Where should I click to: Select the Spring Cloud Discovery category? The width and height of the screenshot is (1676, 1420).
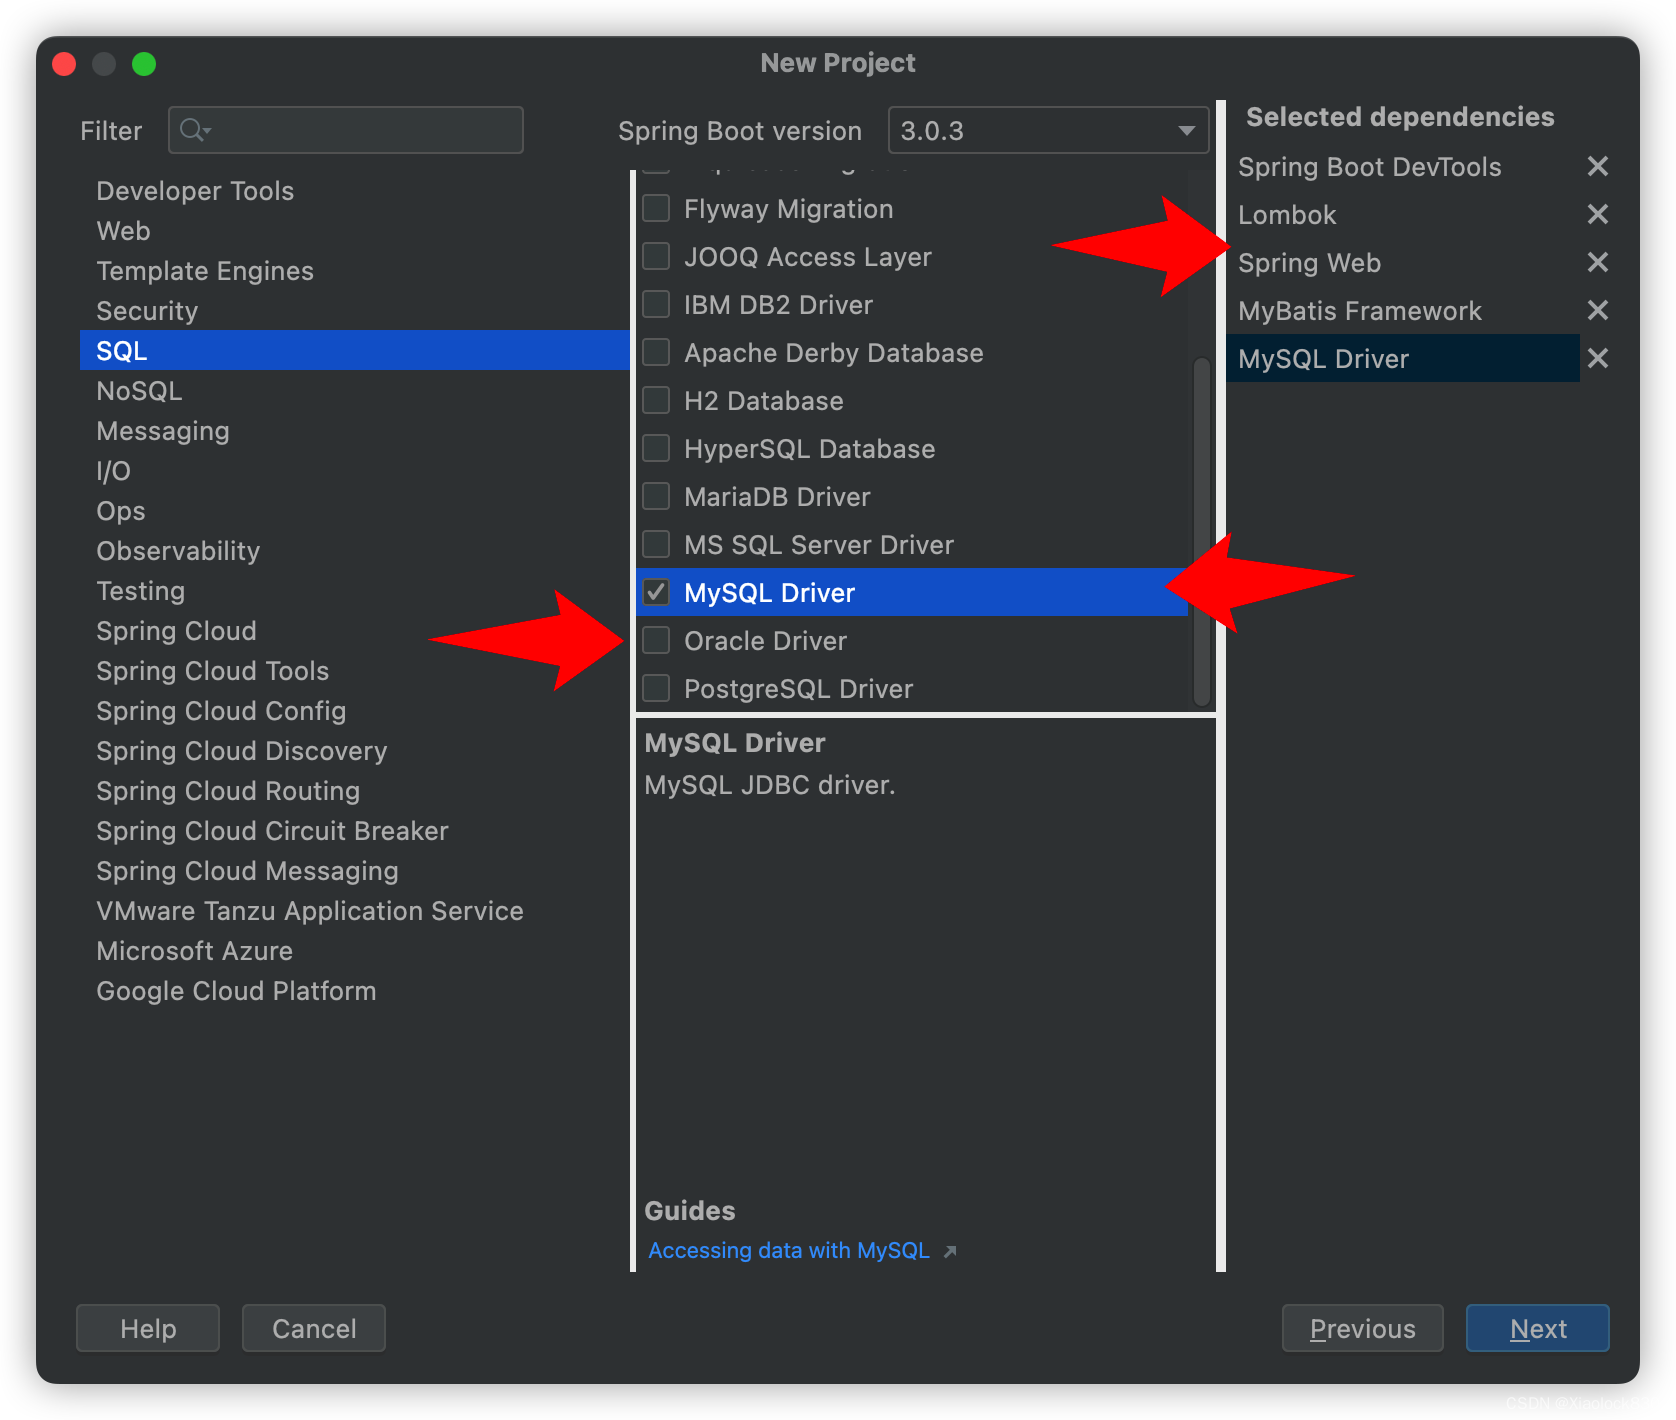pyautogui.click(x=355, y=750)
